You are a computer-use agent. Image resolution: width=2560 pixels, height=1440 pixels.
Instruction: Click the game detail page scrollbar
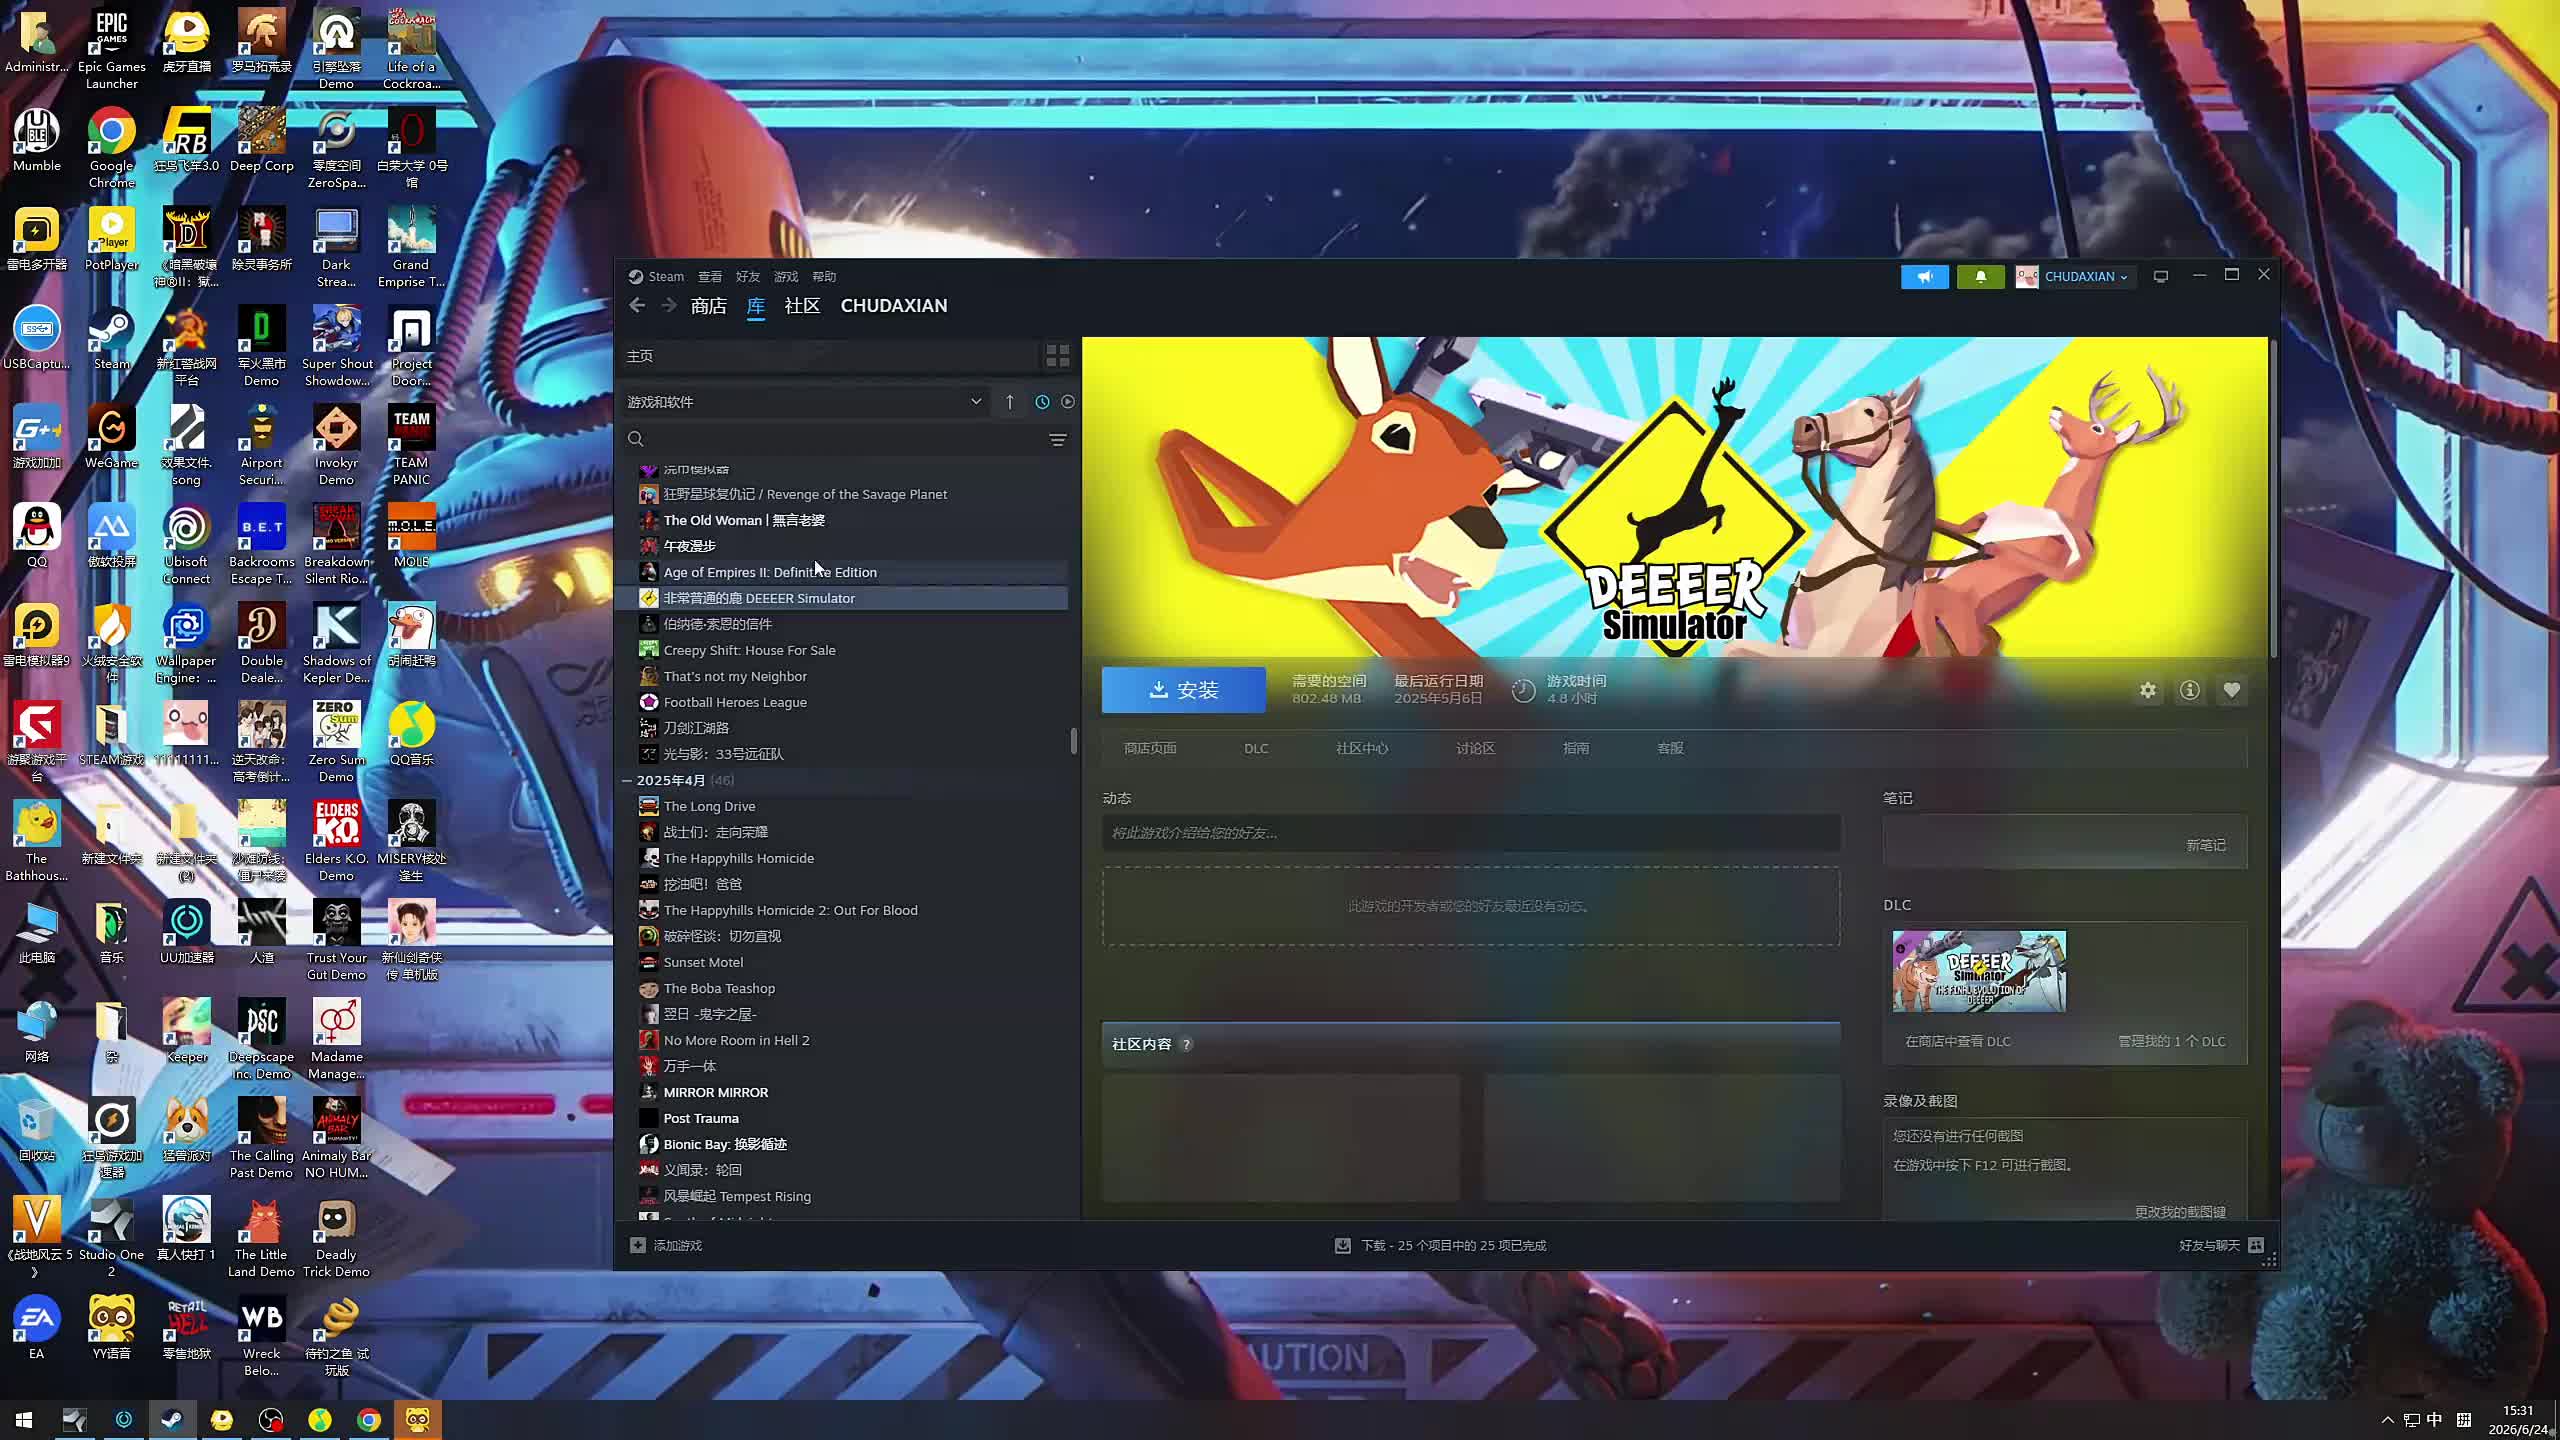tap(2274, 498)
